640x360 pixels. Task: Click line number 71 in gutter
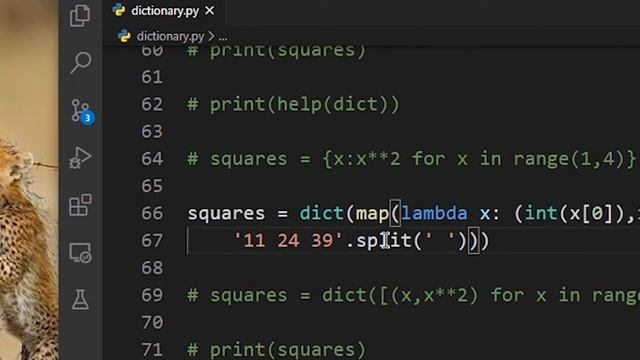(152, 350)
